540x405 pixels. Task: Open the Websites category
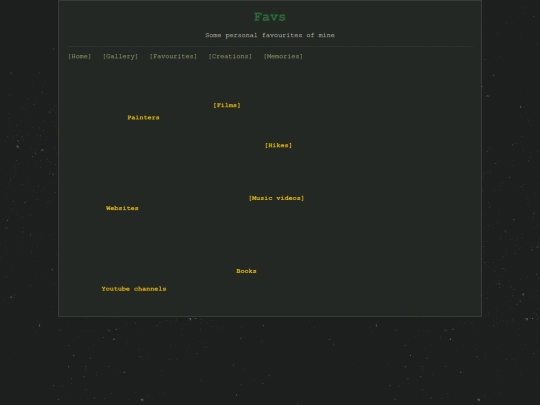pyautogui.click(x=122, y=208)
